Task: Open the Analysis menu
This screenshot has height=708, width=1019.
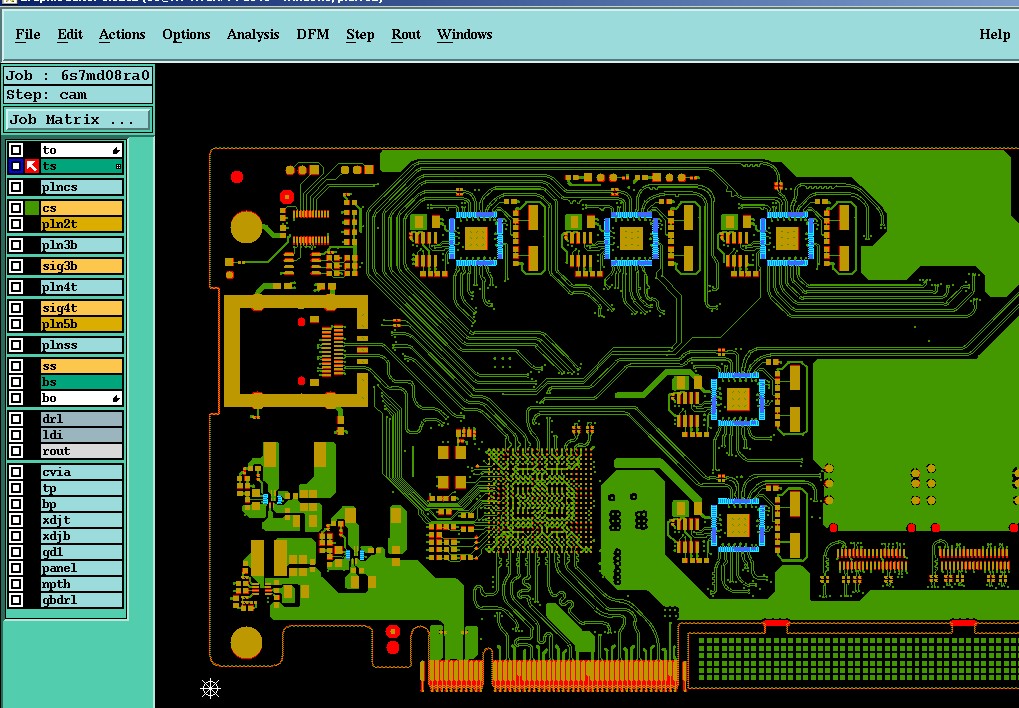Action: [253, 34]
